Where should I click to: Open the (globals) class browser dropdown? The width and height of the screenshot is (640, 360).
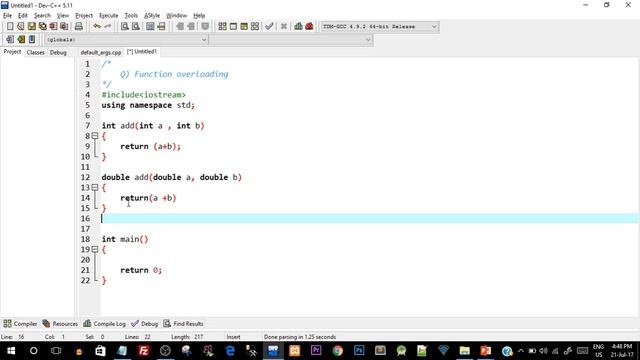[x=126, y=40]
